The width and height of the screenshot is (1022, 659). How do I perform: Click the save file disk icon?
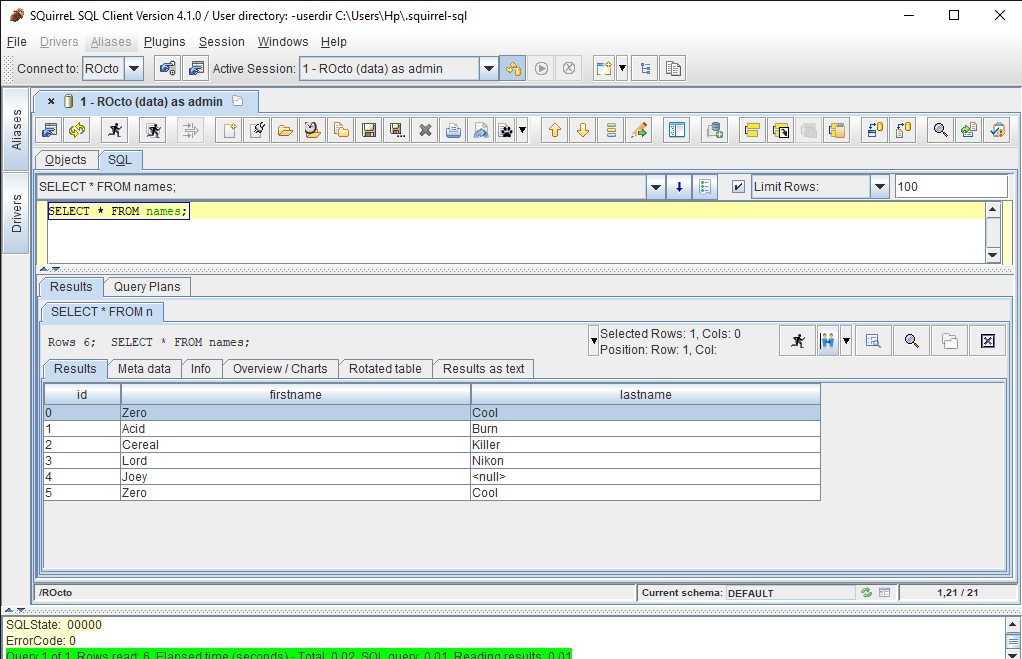point(369,130)
